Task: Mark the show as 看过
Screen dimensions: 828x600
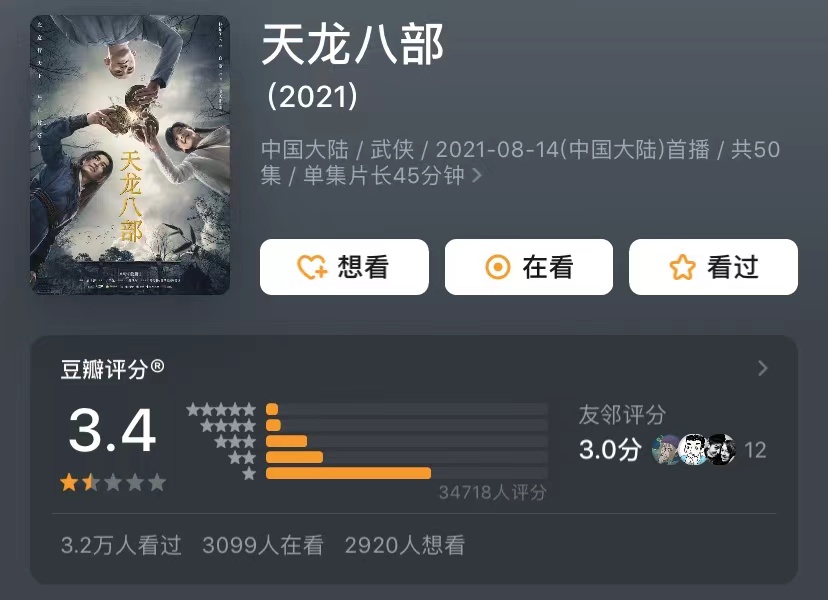Action: [x=713, y=267]
